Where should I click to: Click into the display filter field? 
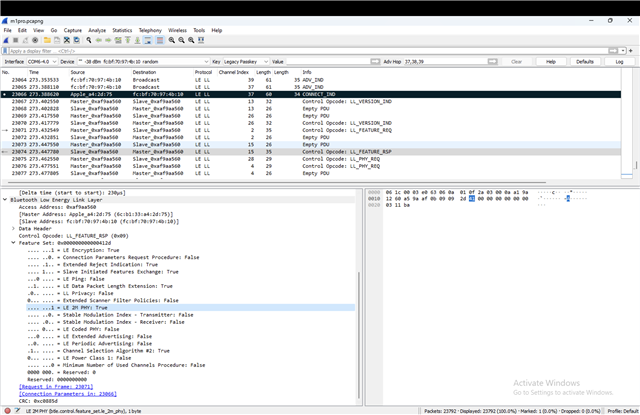308,51
